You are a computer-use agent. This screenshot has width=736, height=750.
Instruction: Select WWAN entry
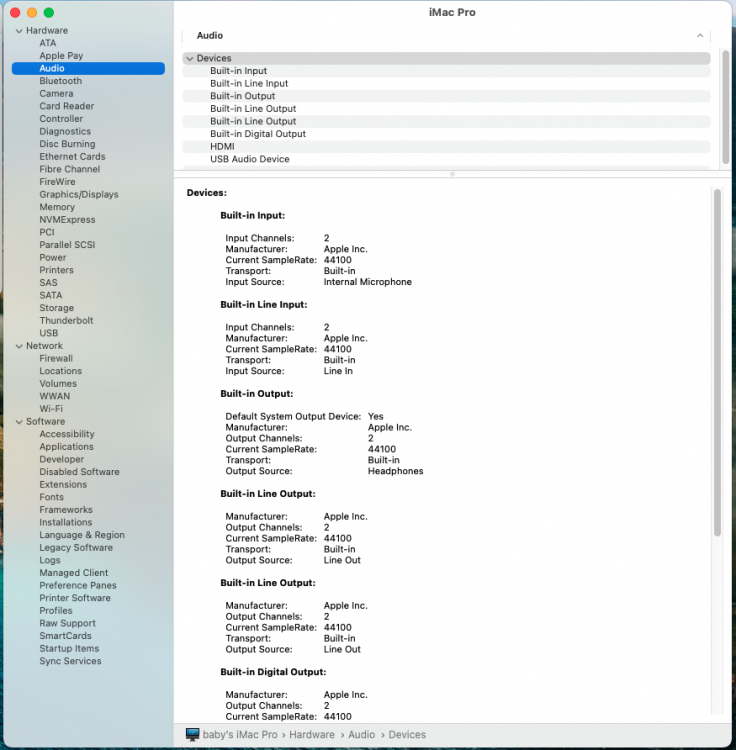tap(55, 396)
